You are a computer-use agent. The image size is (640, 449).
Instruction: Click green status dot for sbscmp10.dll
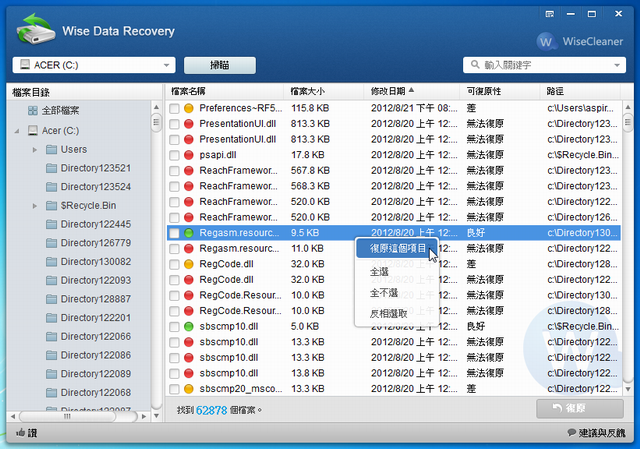click(188, 326)
